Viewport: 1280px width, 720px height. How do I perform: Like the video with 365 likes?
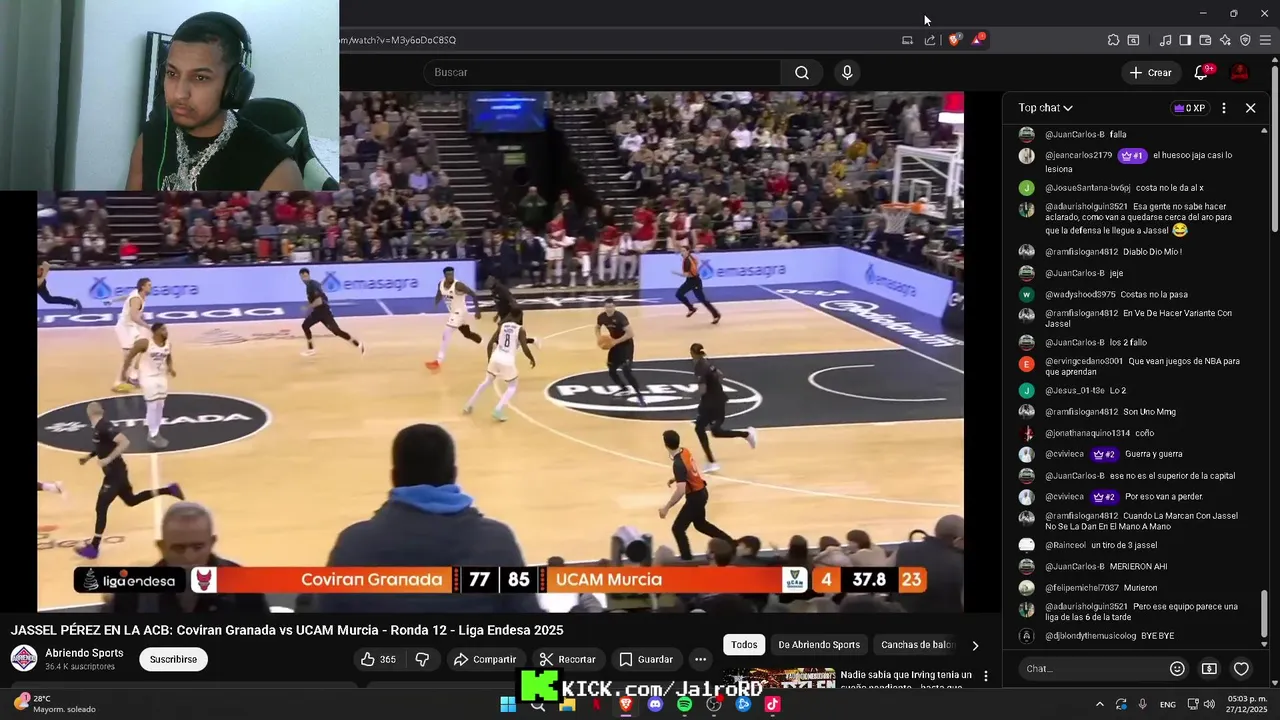click(378, 659)
